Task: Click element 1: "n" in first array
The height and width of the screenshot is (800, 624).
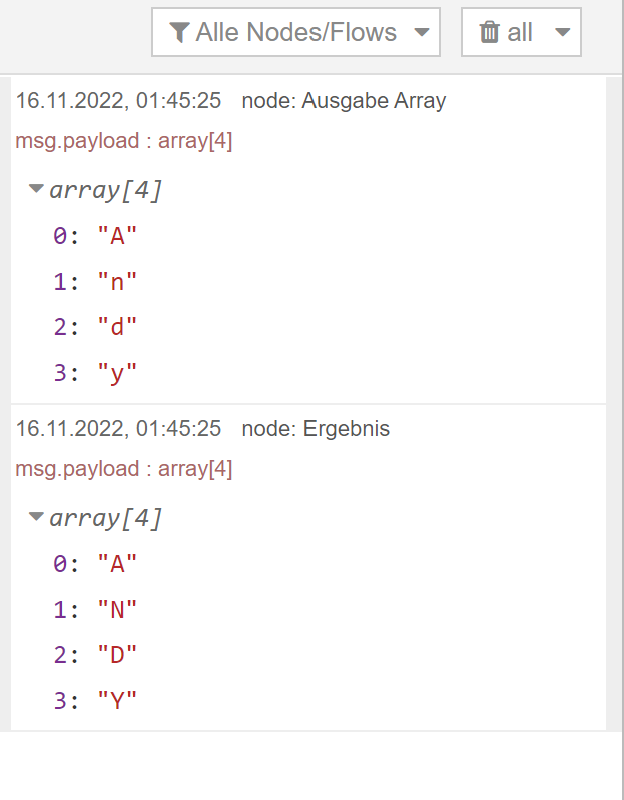Action: point(95,282)
